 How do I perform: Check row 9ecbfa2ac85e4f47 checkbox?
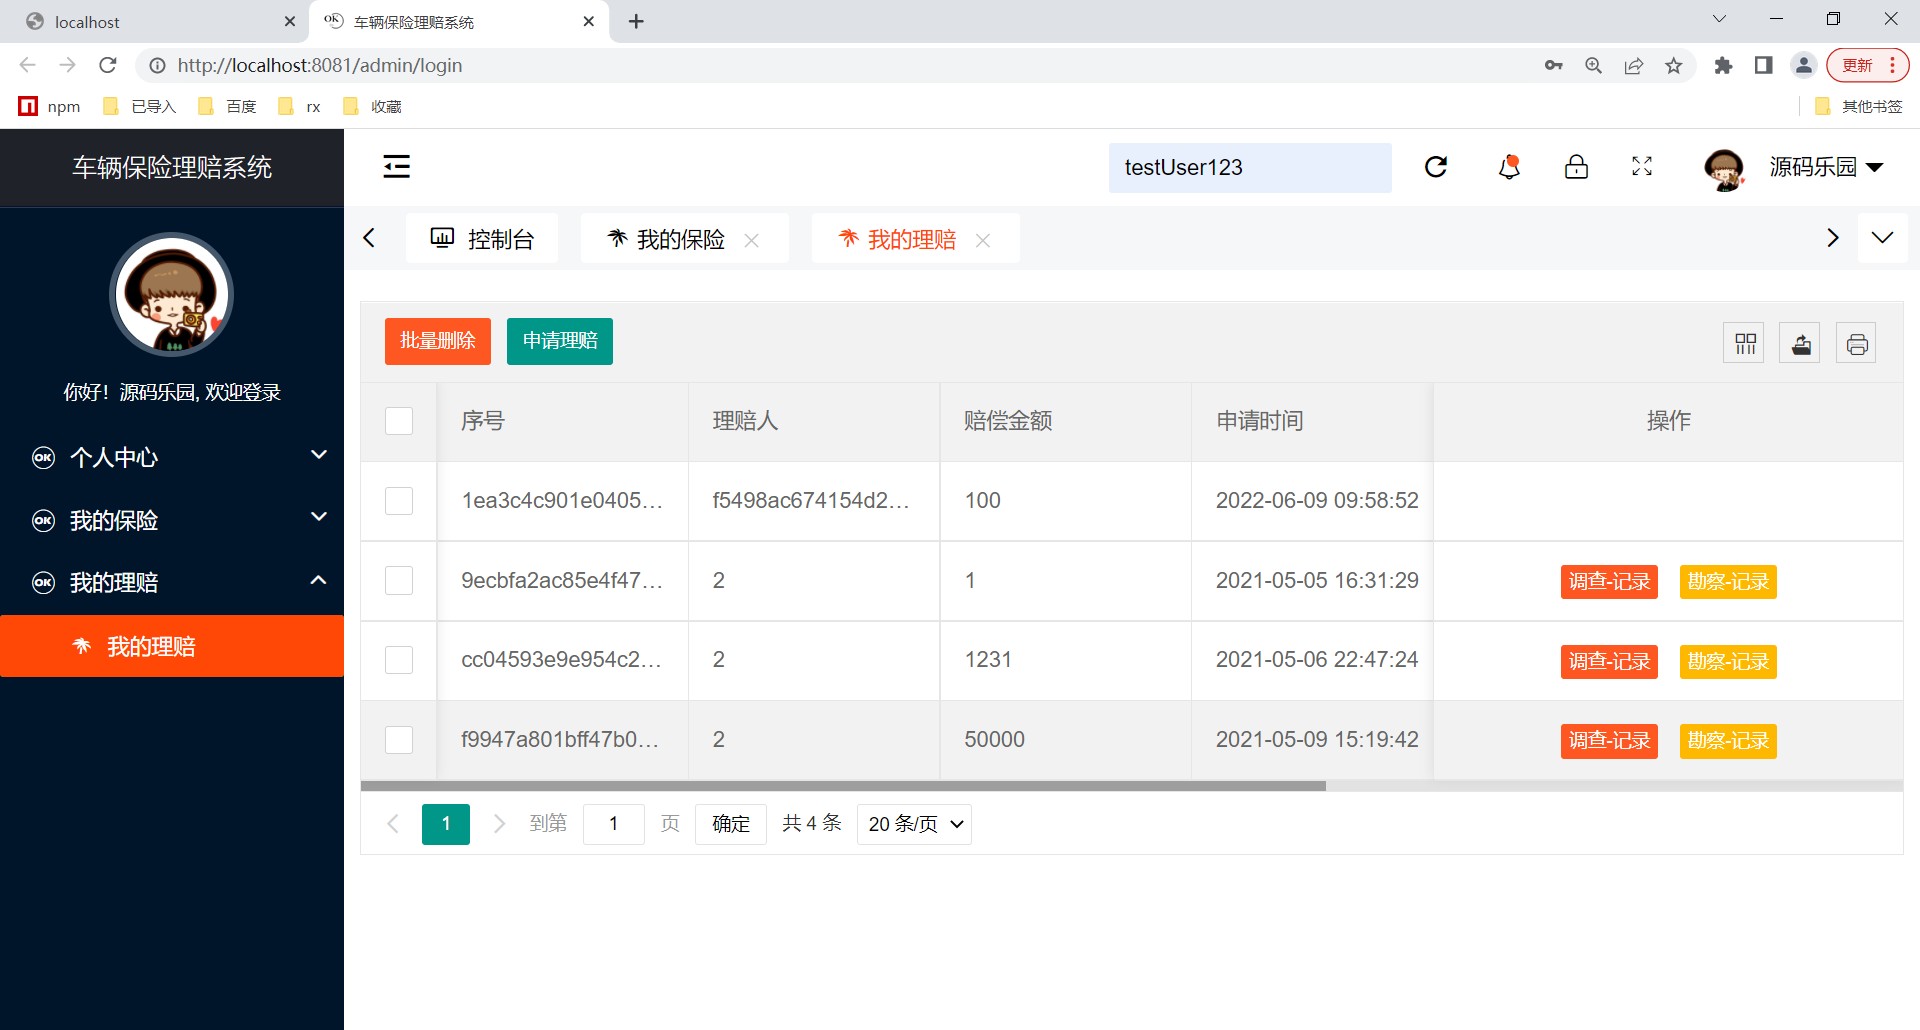(x=399, y=581)
